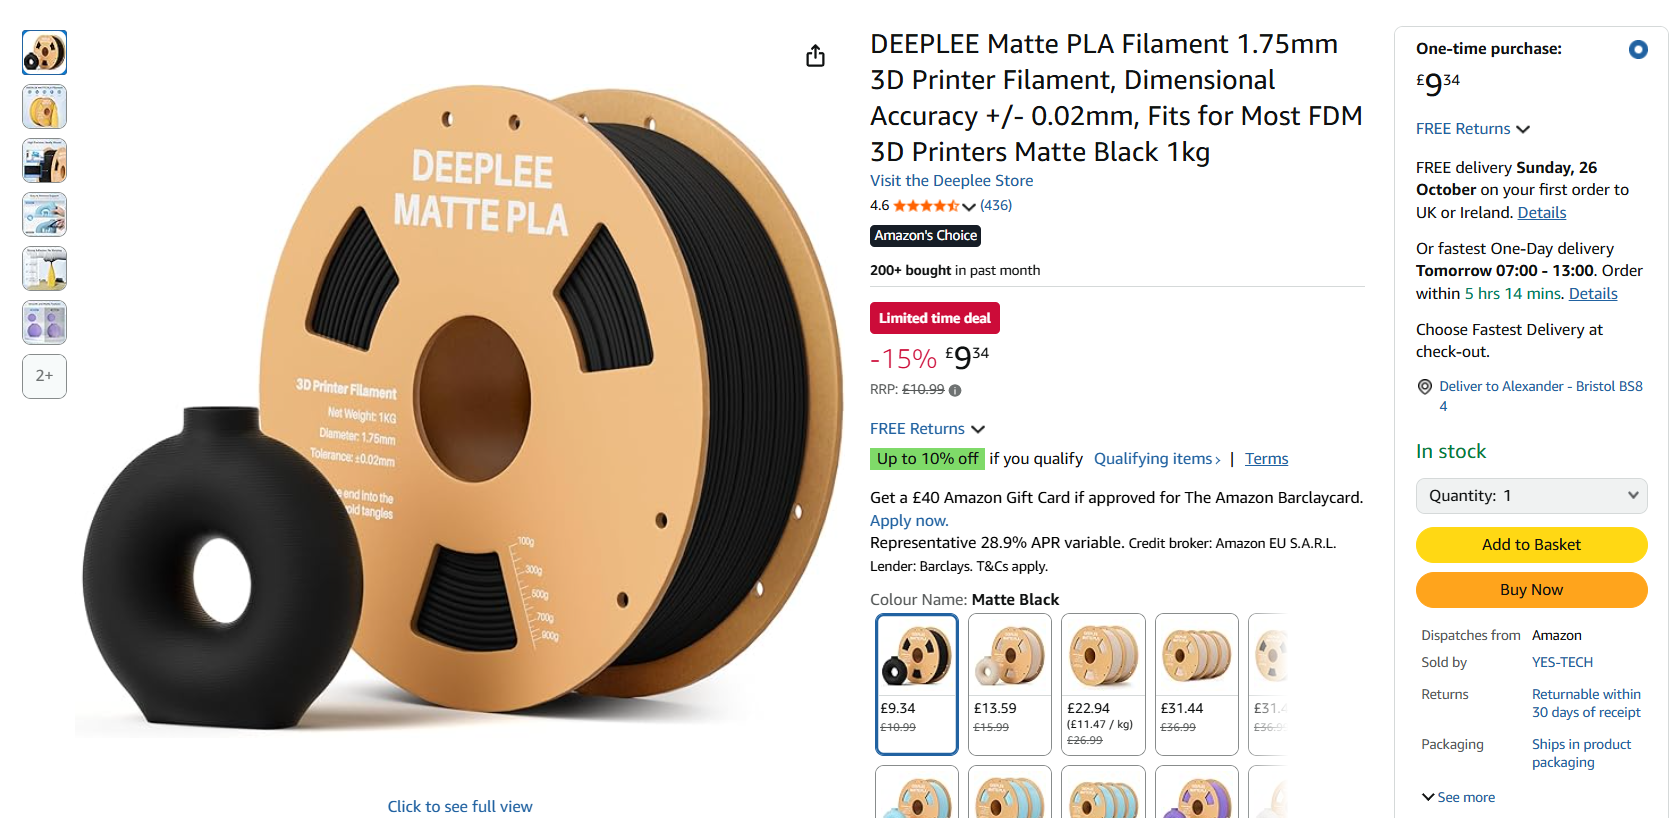Show the 2+ more images thumbnail
Image resolution: width=1677 pixels, height=818 pixels.
tap(45, 376)
